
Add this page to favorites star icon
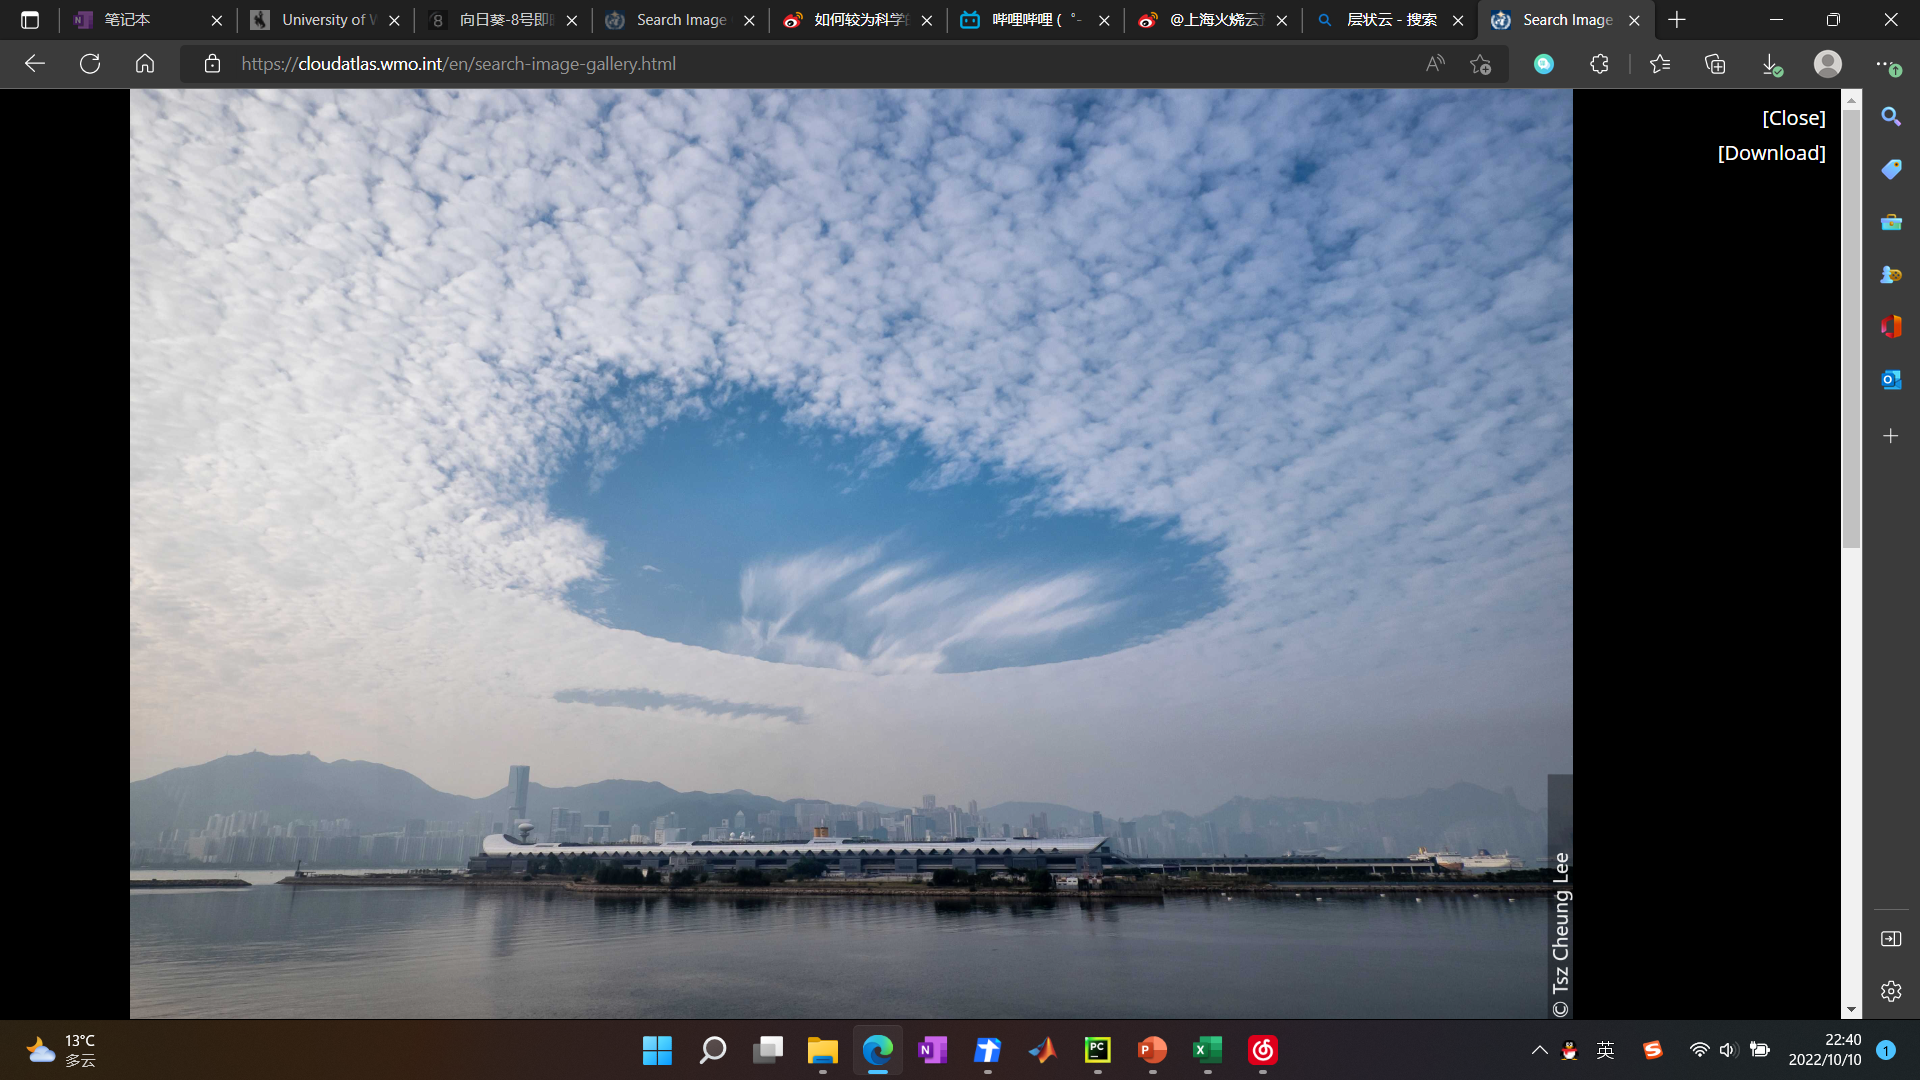point(1481,64)
